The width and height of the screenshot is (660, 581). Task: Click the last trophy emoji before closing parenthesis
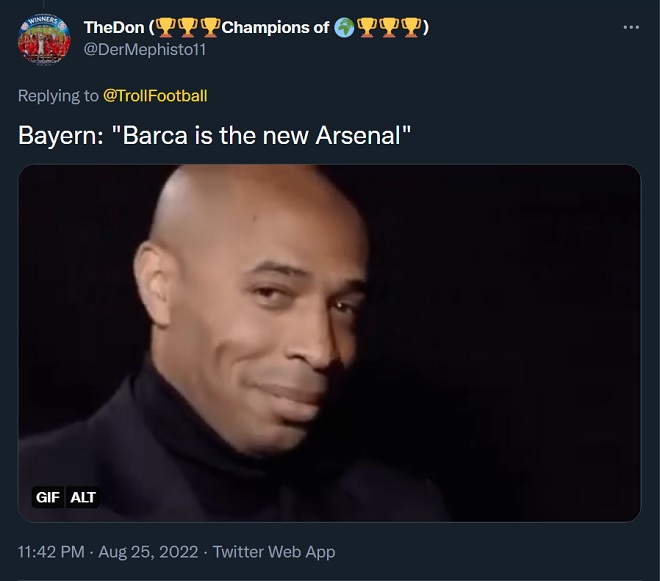coord(410,27)
